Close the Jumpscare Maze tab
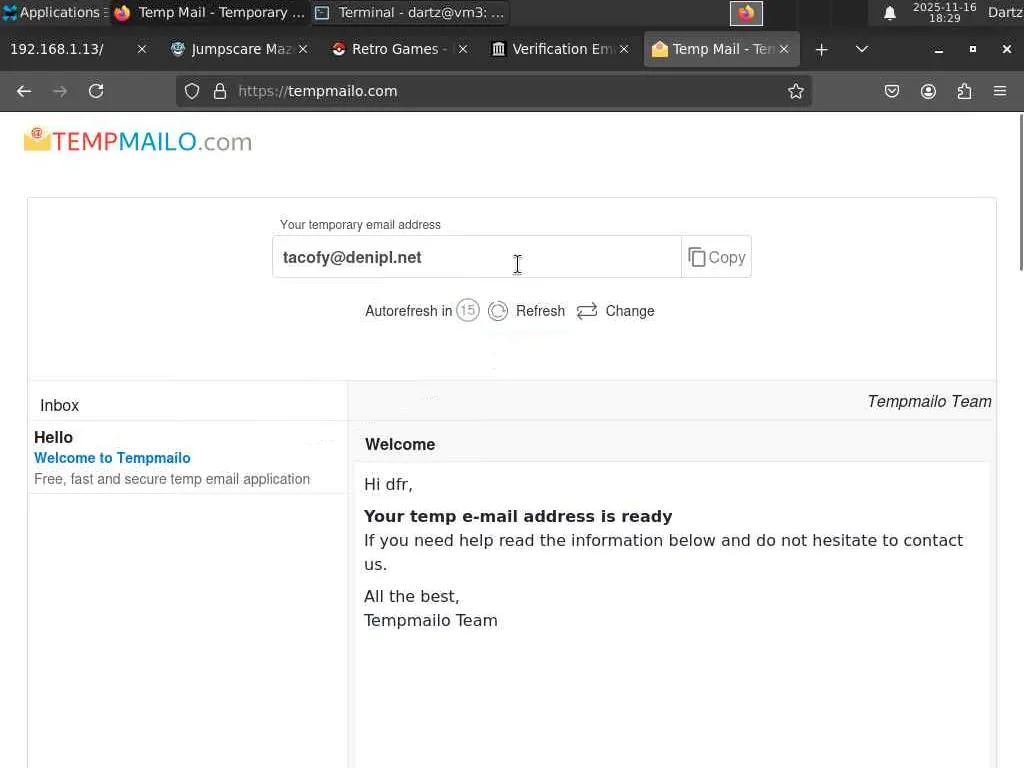 click(303, 50)
